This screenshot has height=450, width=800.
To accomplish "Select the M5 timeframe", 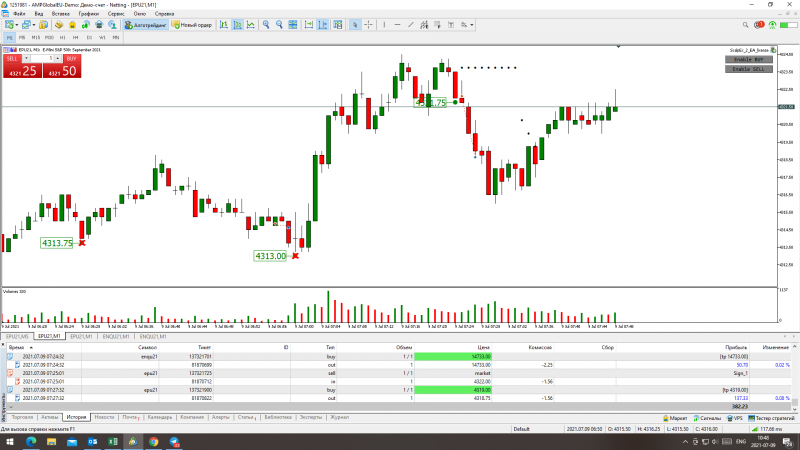I will click(22, 37).
